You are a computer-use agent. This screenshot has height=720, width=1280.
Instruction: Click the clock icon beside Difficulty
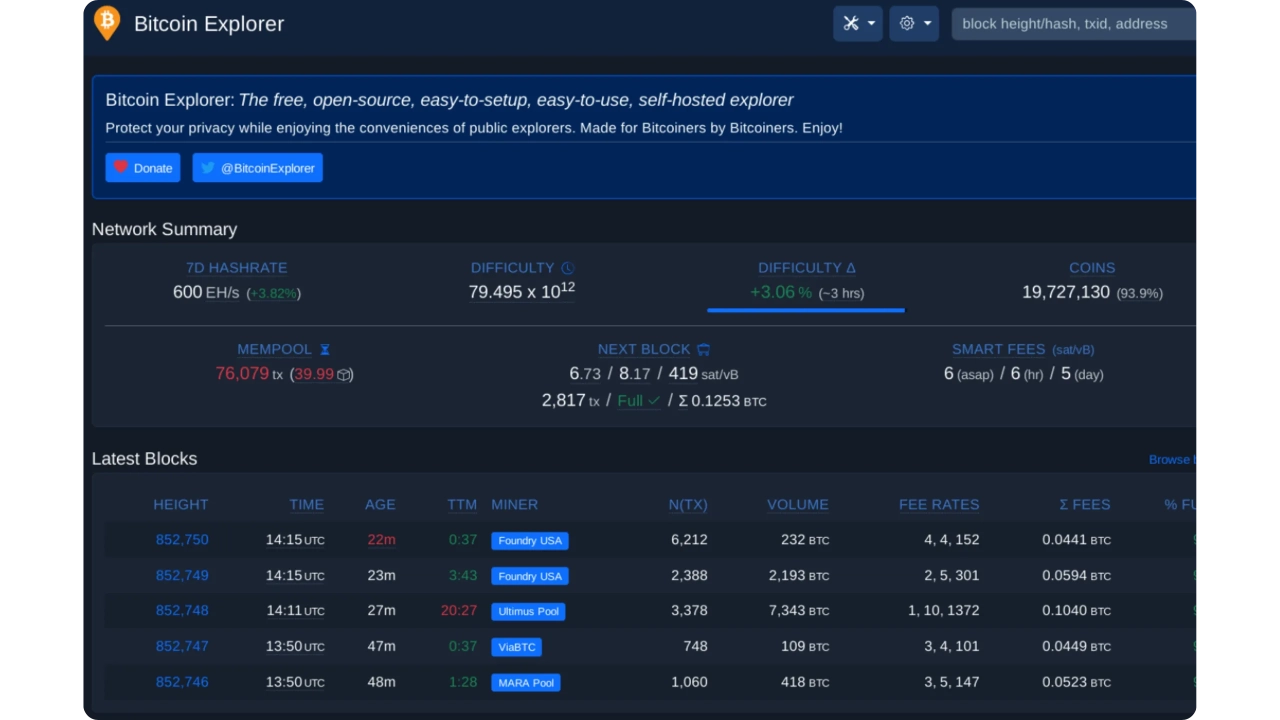pyautogui.click(x=568, y=268)
